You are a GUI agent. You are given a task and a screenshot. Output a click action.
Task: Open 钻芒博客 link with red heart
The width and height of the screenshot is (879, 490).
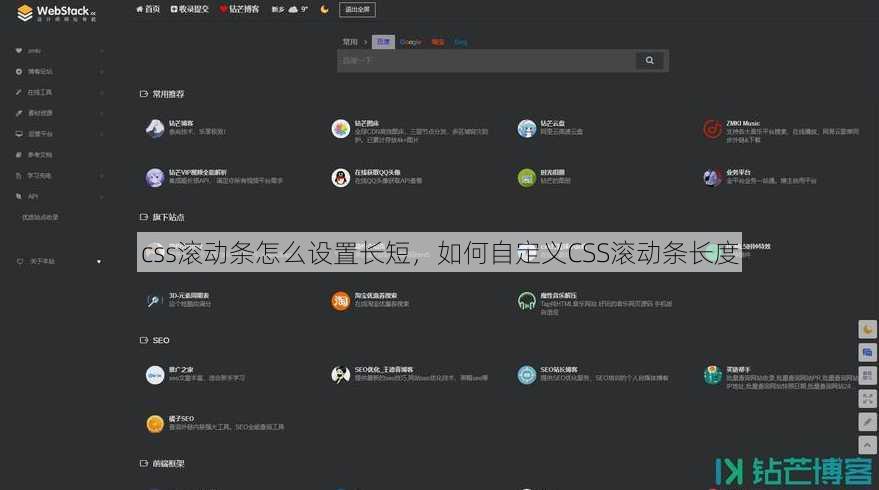pyautogui.click(x=239, y=9)
